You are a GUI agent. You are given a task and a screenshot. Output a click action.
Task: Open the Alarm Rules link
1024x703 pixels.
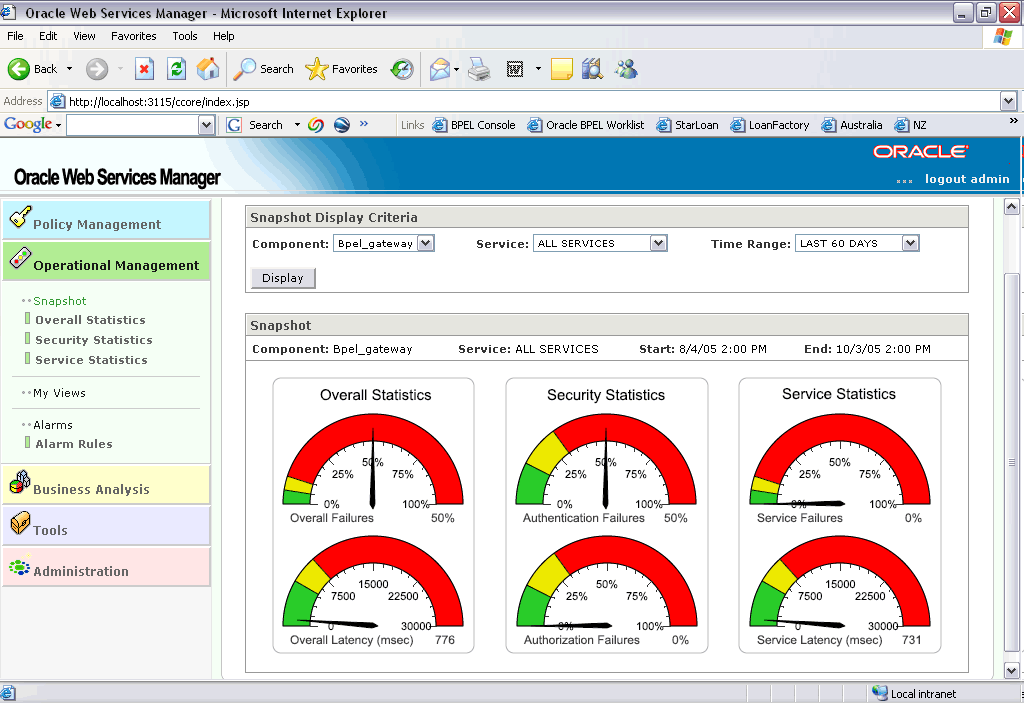[x=74, y=444]
